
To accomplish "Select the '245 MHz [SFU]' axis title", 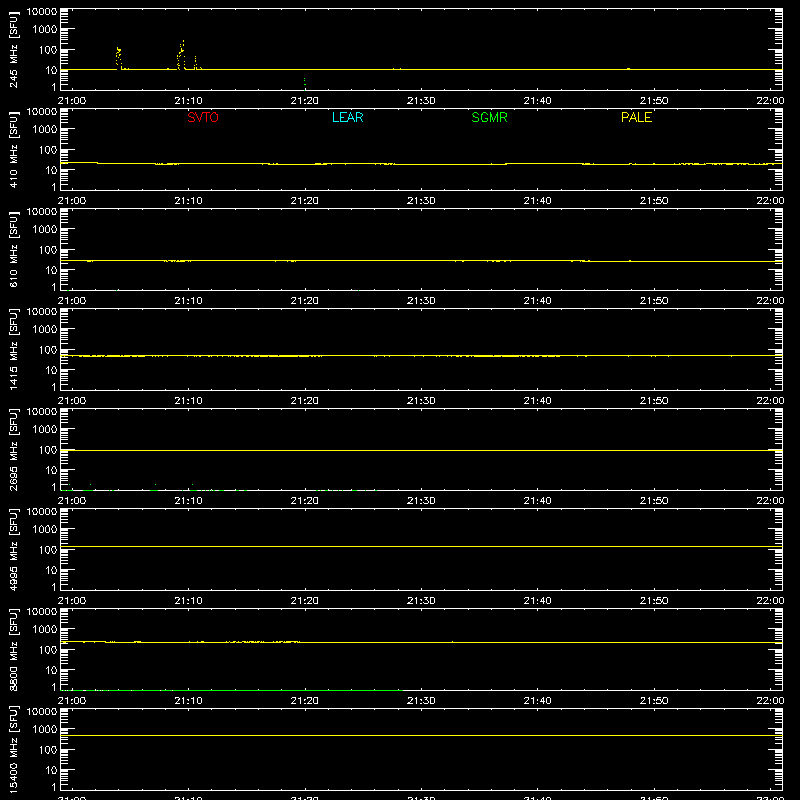I will pos(13,49).
